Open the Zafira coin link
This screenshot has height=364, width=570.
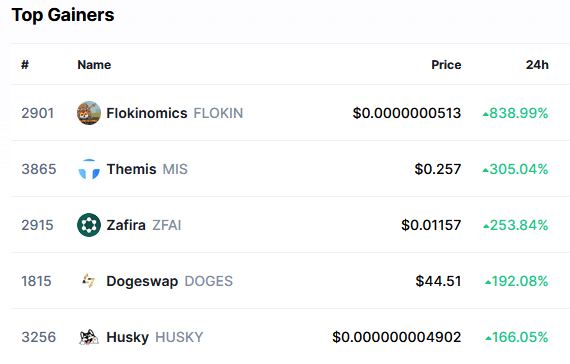126,225
